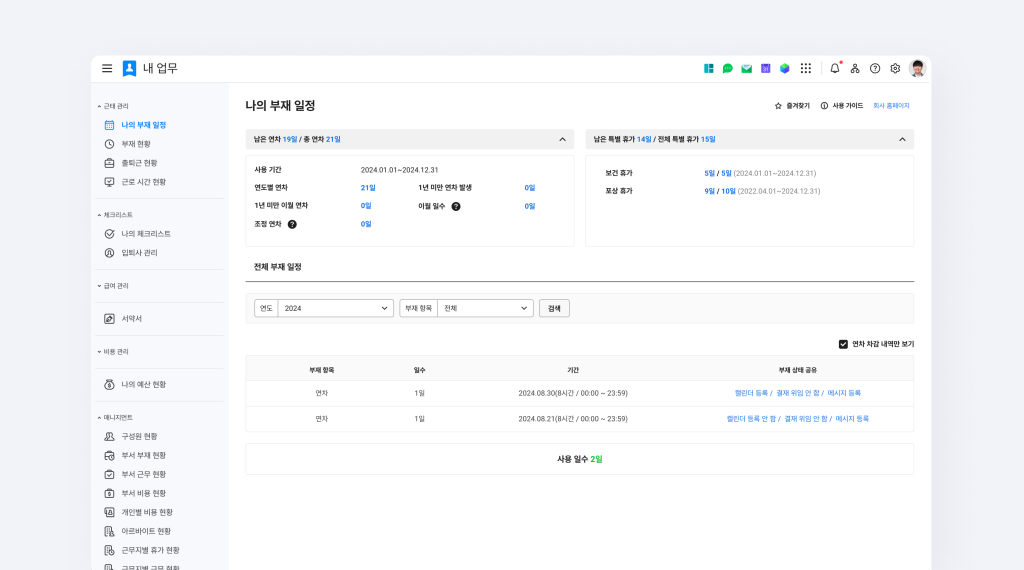Open 부서 부재 현황 in the sidebar
Screen dimensions: 1024x570
click(x=144, y=455)
